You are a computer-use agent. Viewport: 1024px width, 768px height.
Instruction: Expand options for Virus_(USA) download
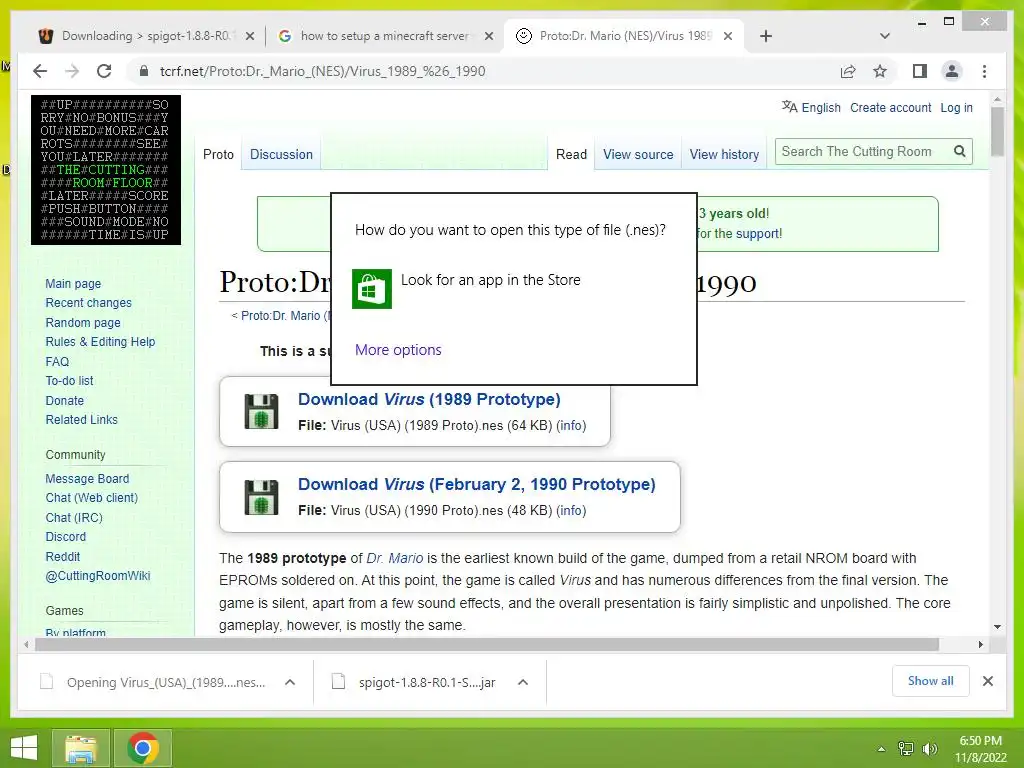290,682
